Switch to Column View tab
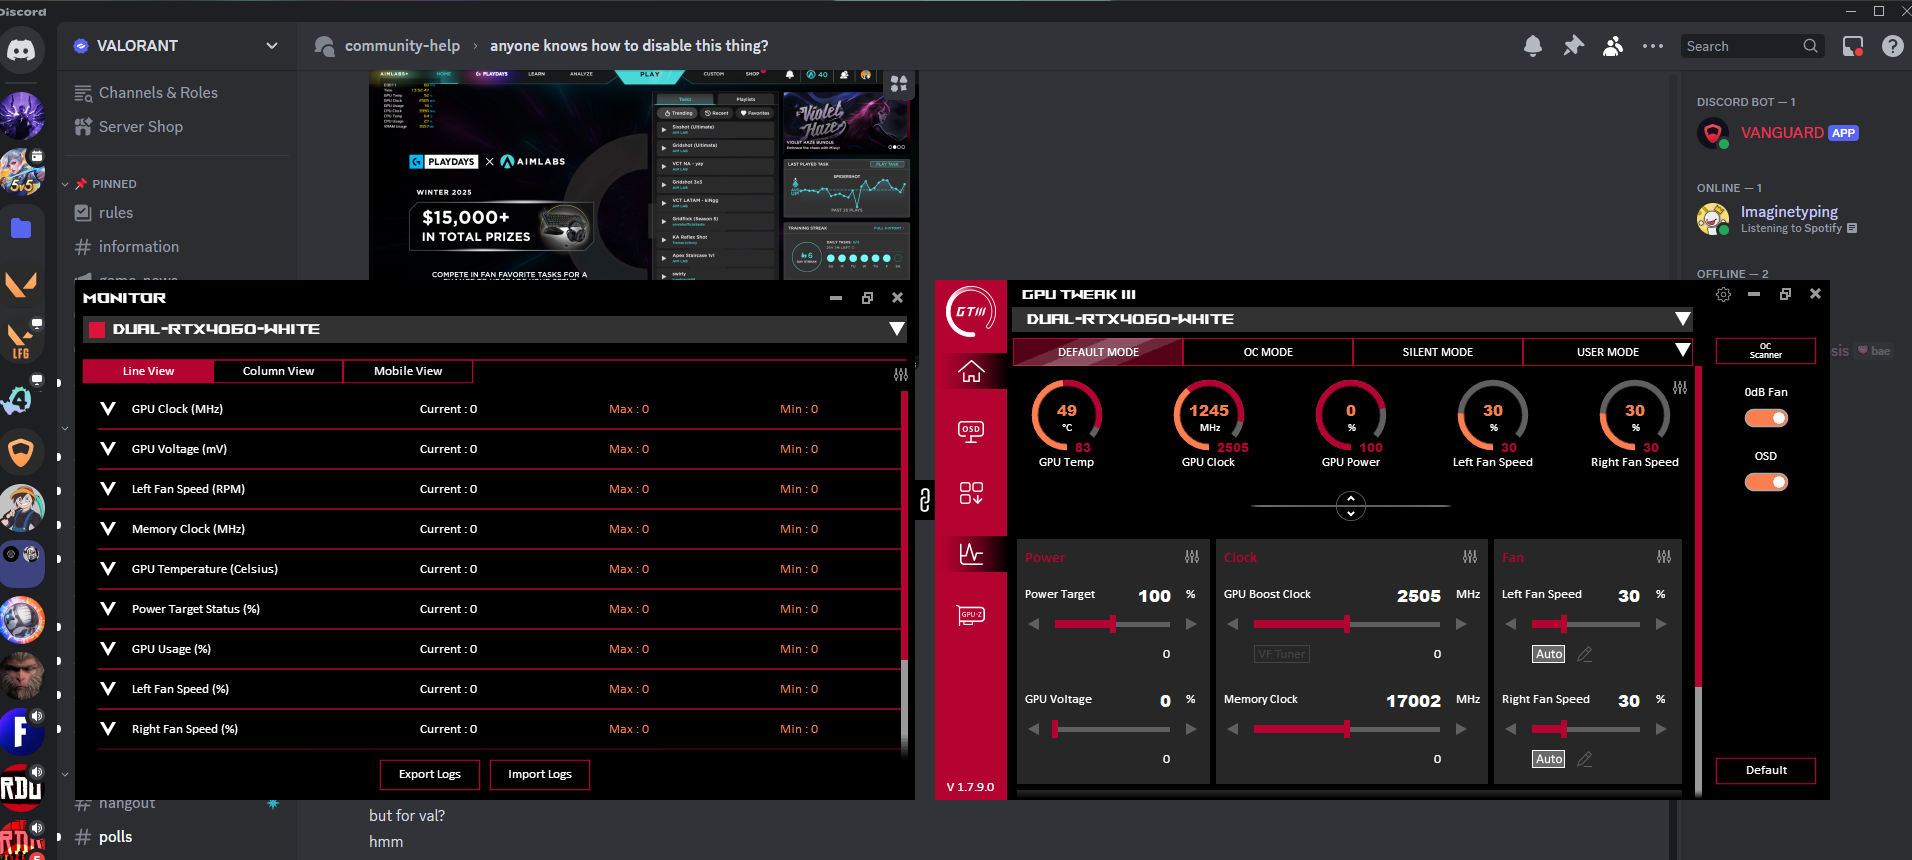The height and width of the screenshot is (860, 1912). (278, 371)
